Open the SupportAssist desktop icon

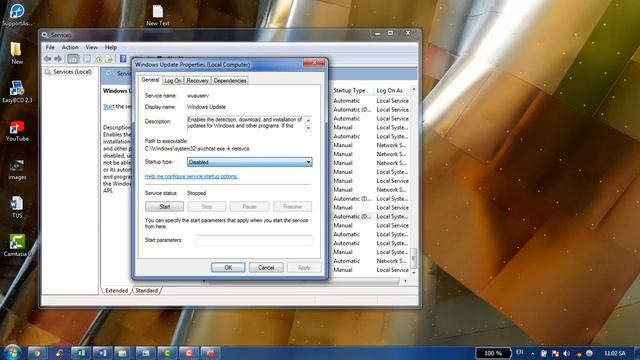17,15
